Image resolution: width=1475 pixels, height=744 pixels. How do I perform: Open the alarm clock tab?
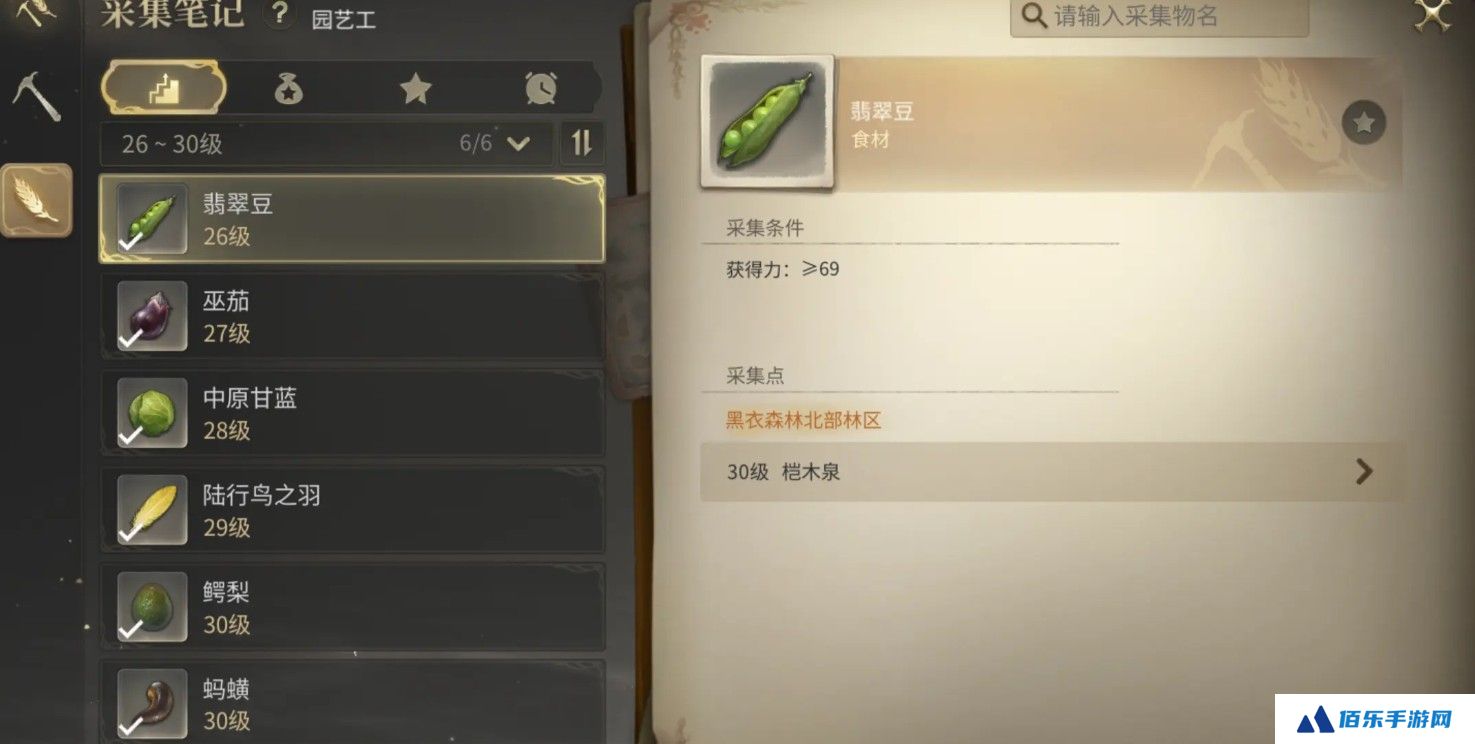(x=541, y=89)
